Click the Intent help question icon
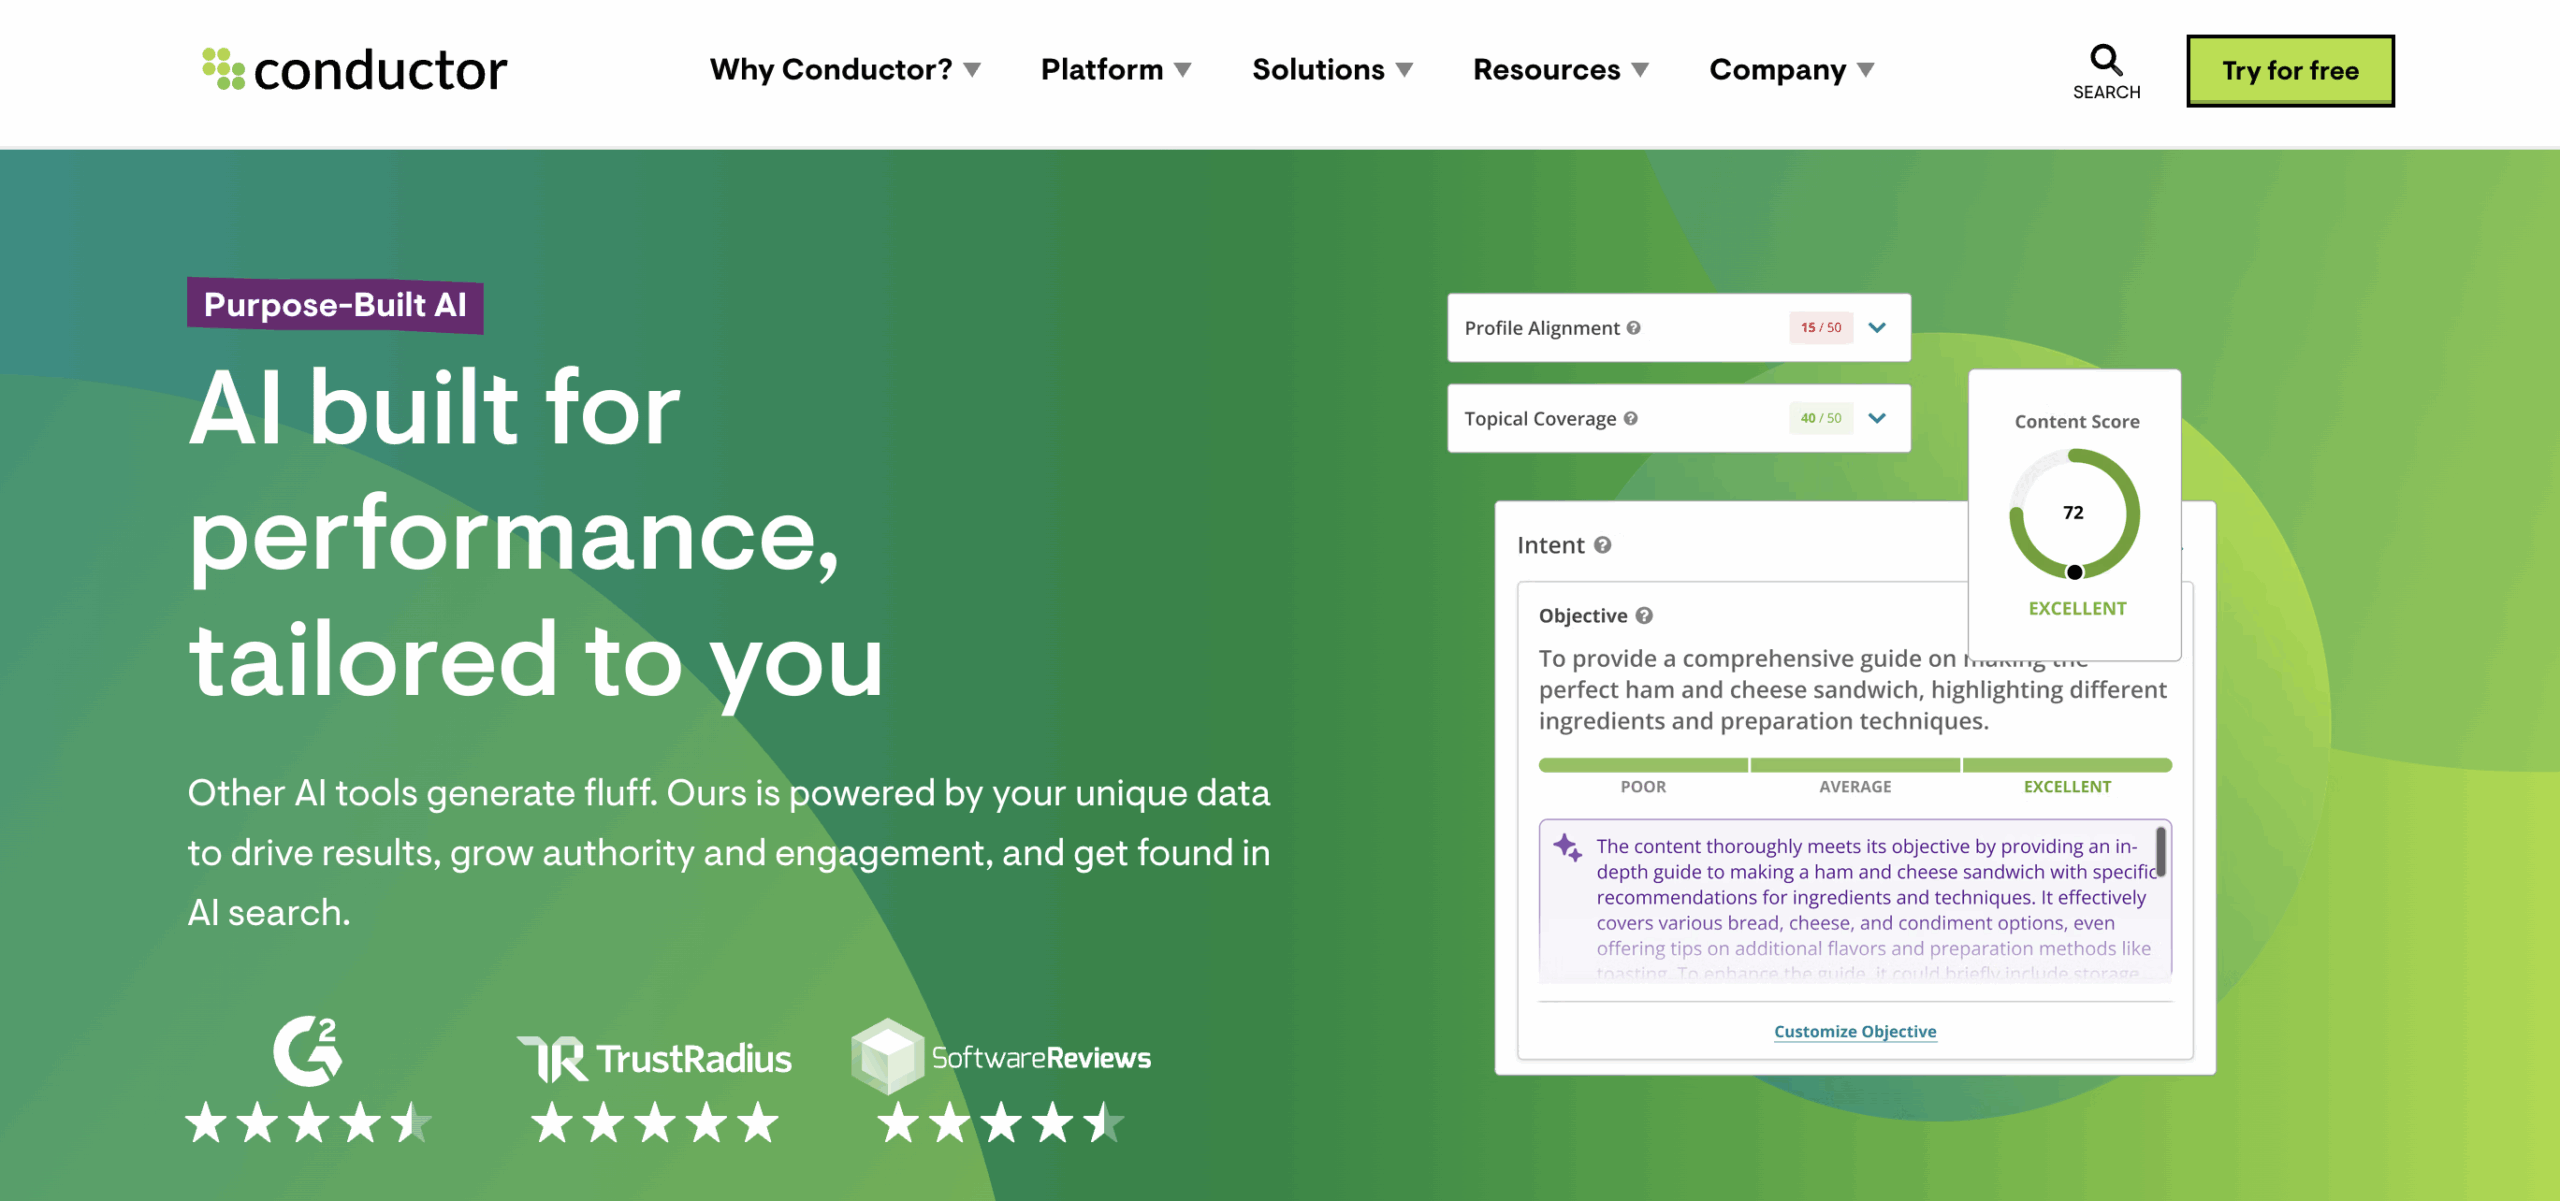 coord(1603,545)
